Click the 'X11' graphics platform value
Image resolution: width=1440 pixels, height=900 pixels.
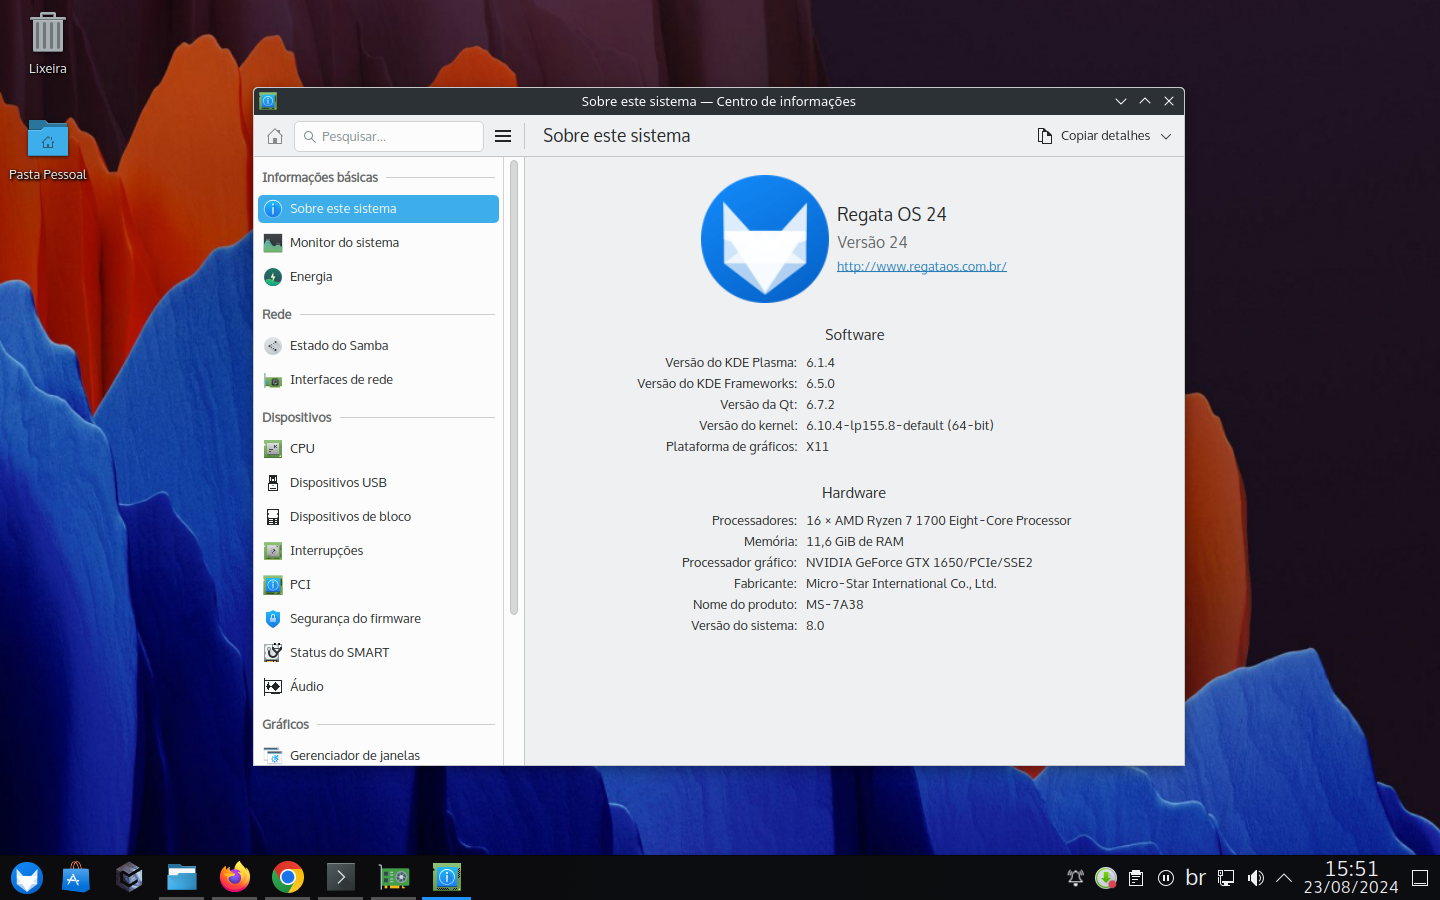817,447
